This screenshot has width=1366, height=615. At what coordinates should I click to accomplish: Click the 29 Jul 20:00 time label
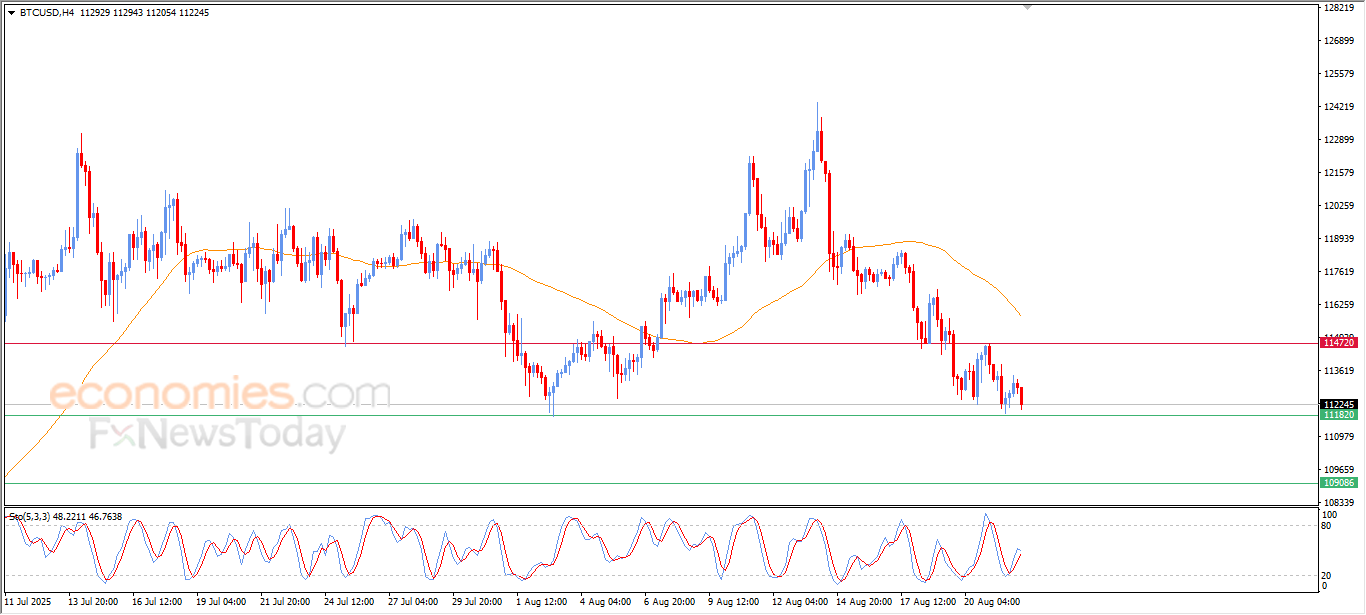pyautogui.click(x=478, y=602)
